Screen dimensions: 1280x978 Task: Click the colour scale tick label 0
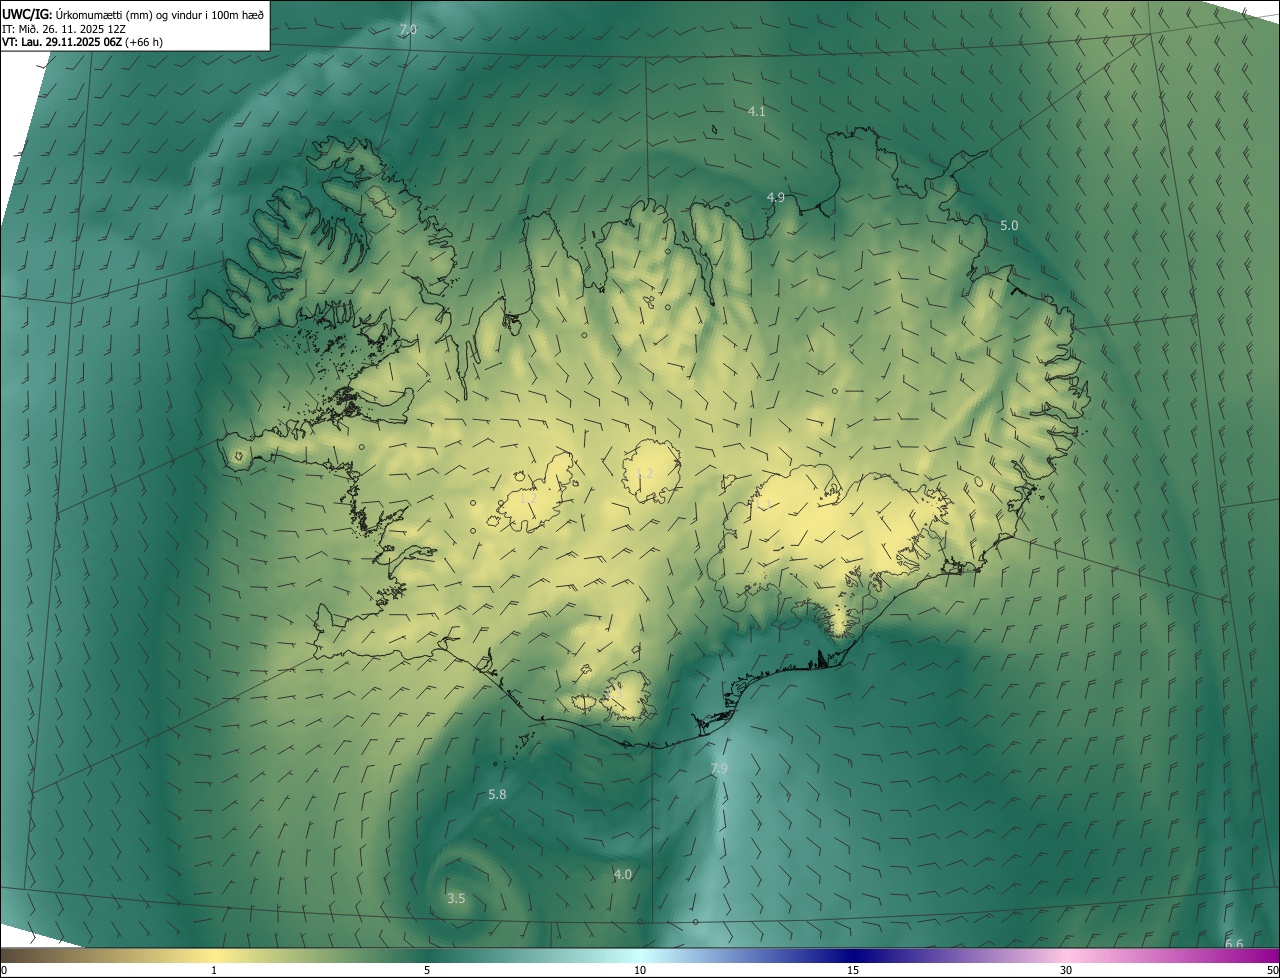coord(4,971)
